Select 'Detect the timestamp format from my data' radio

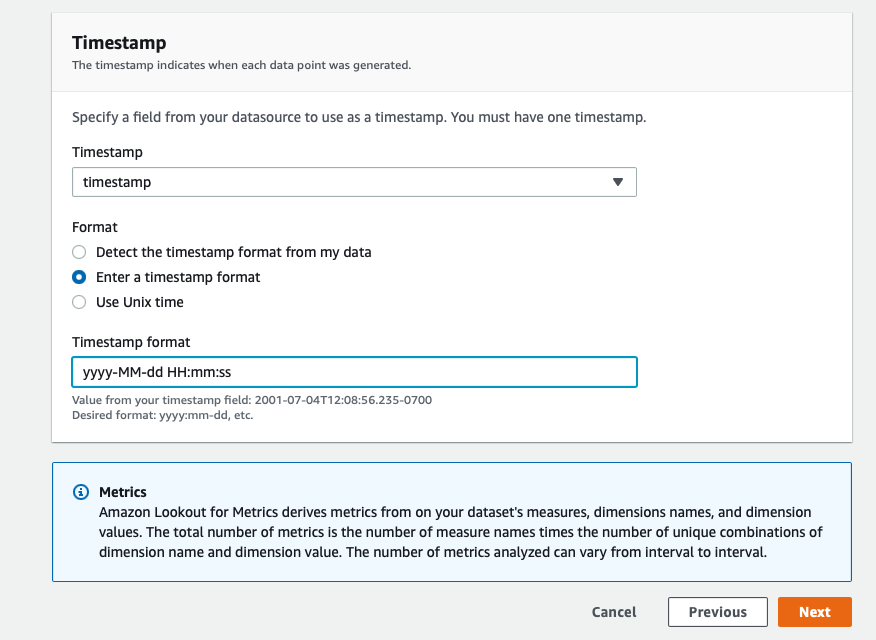pos(79,252)
